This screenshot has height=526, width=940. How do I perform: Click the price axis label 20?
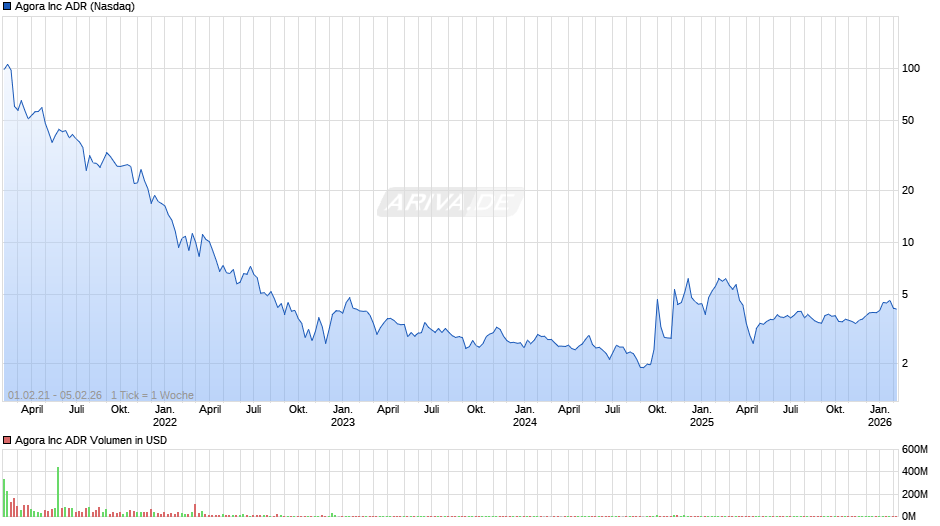[x=908, y=190]
